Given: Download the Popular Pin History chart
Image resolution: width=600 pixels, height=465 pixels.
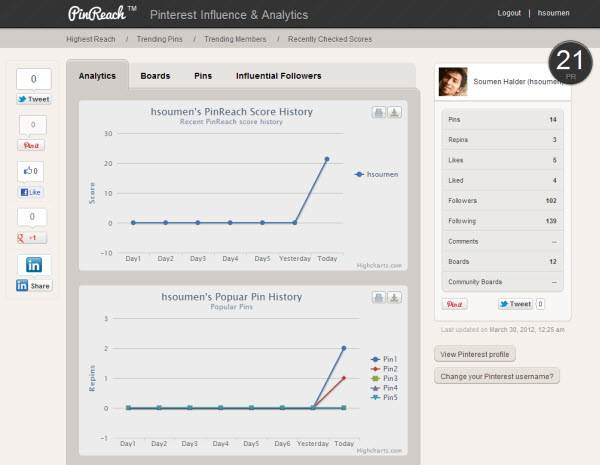Looking at the screenshot, I should (395, 297).
